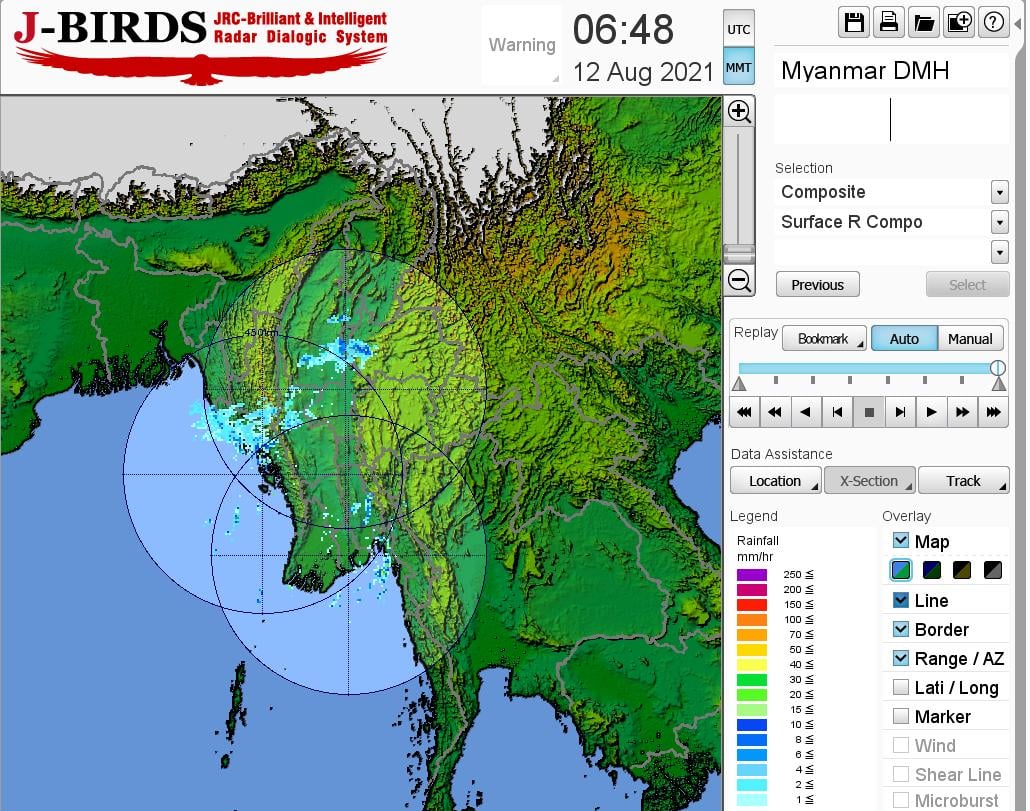This screenshot has width=1030, height=811.
Task: Select the dark blue map color scheme
Action: click(932, 571)
